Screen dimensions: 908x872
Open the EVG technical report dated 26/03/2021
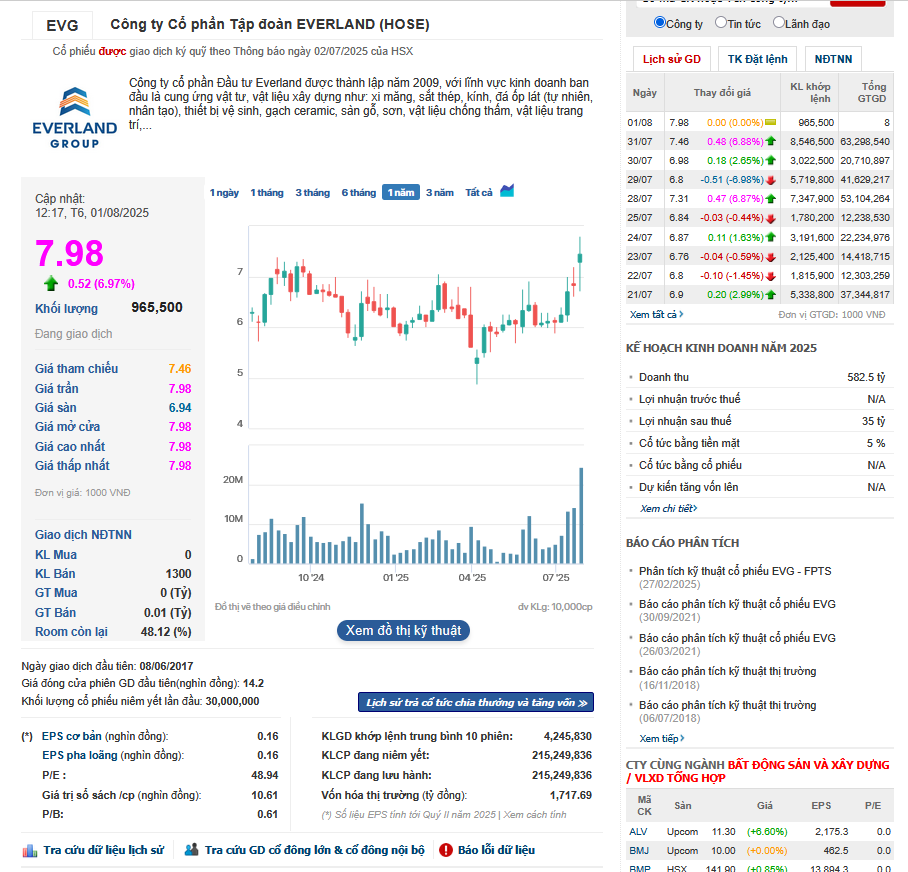click(737, 638)
